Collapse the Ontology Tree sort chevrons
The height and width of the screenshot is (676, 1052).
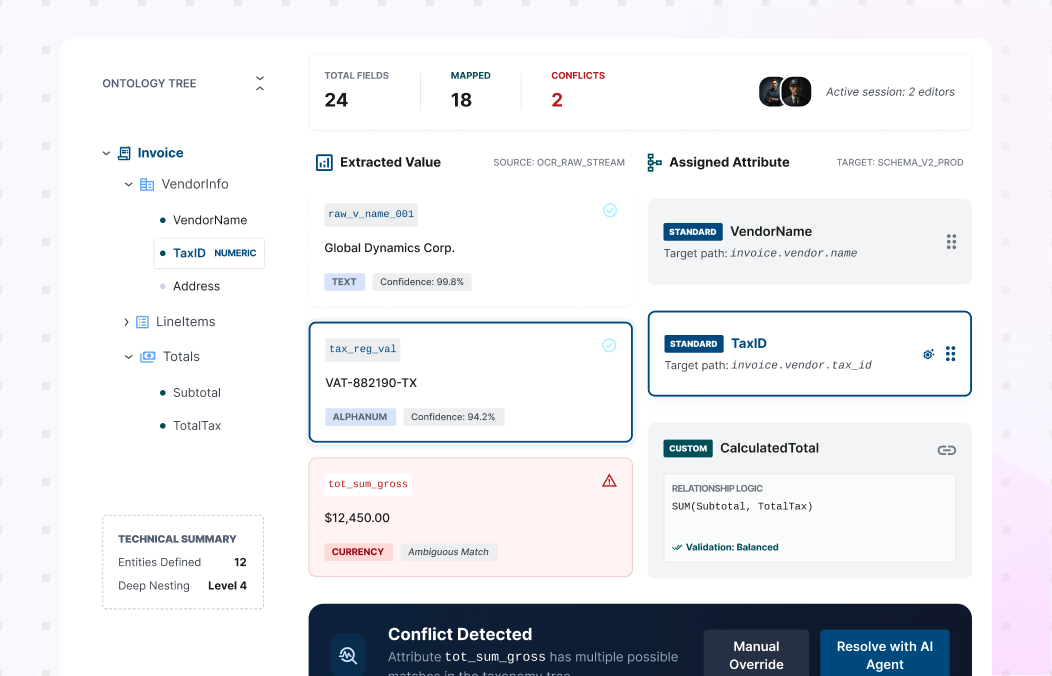260,83
